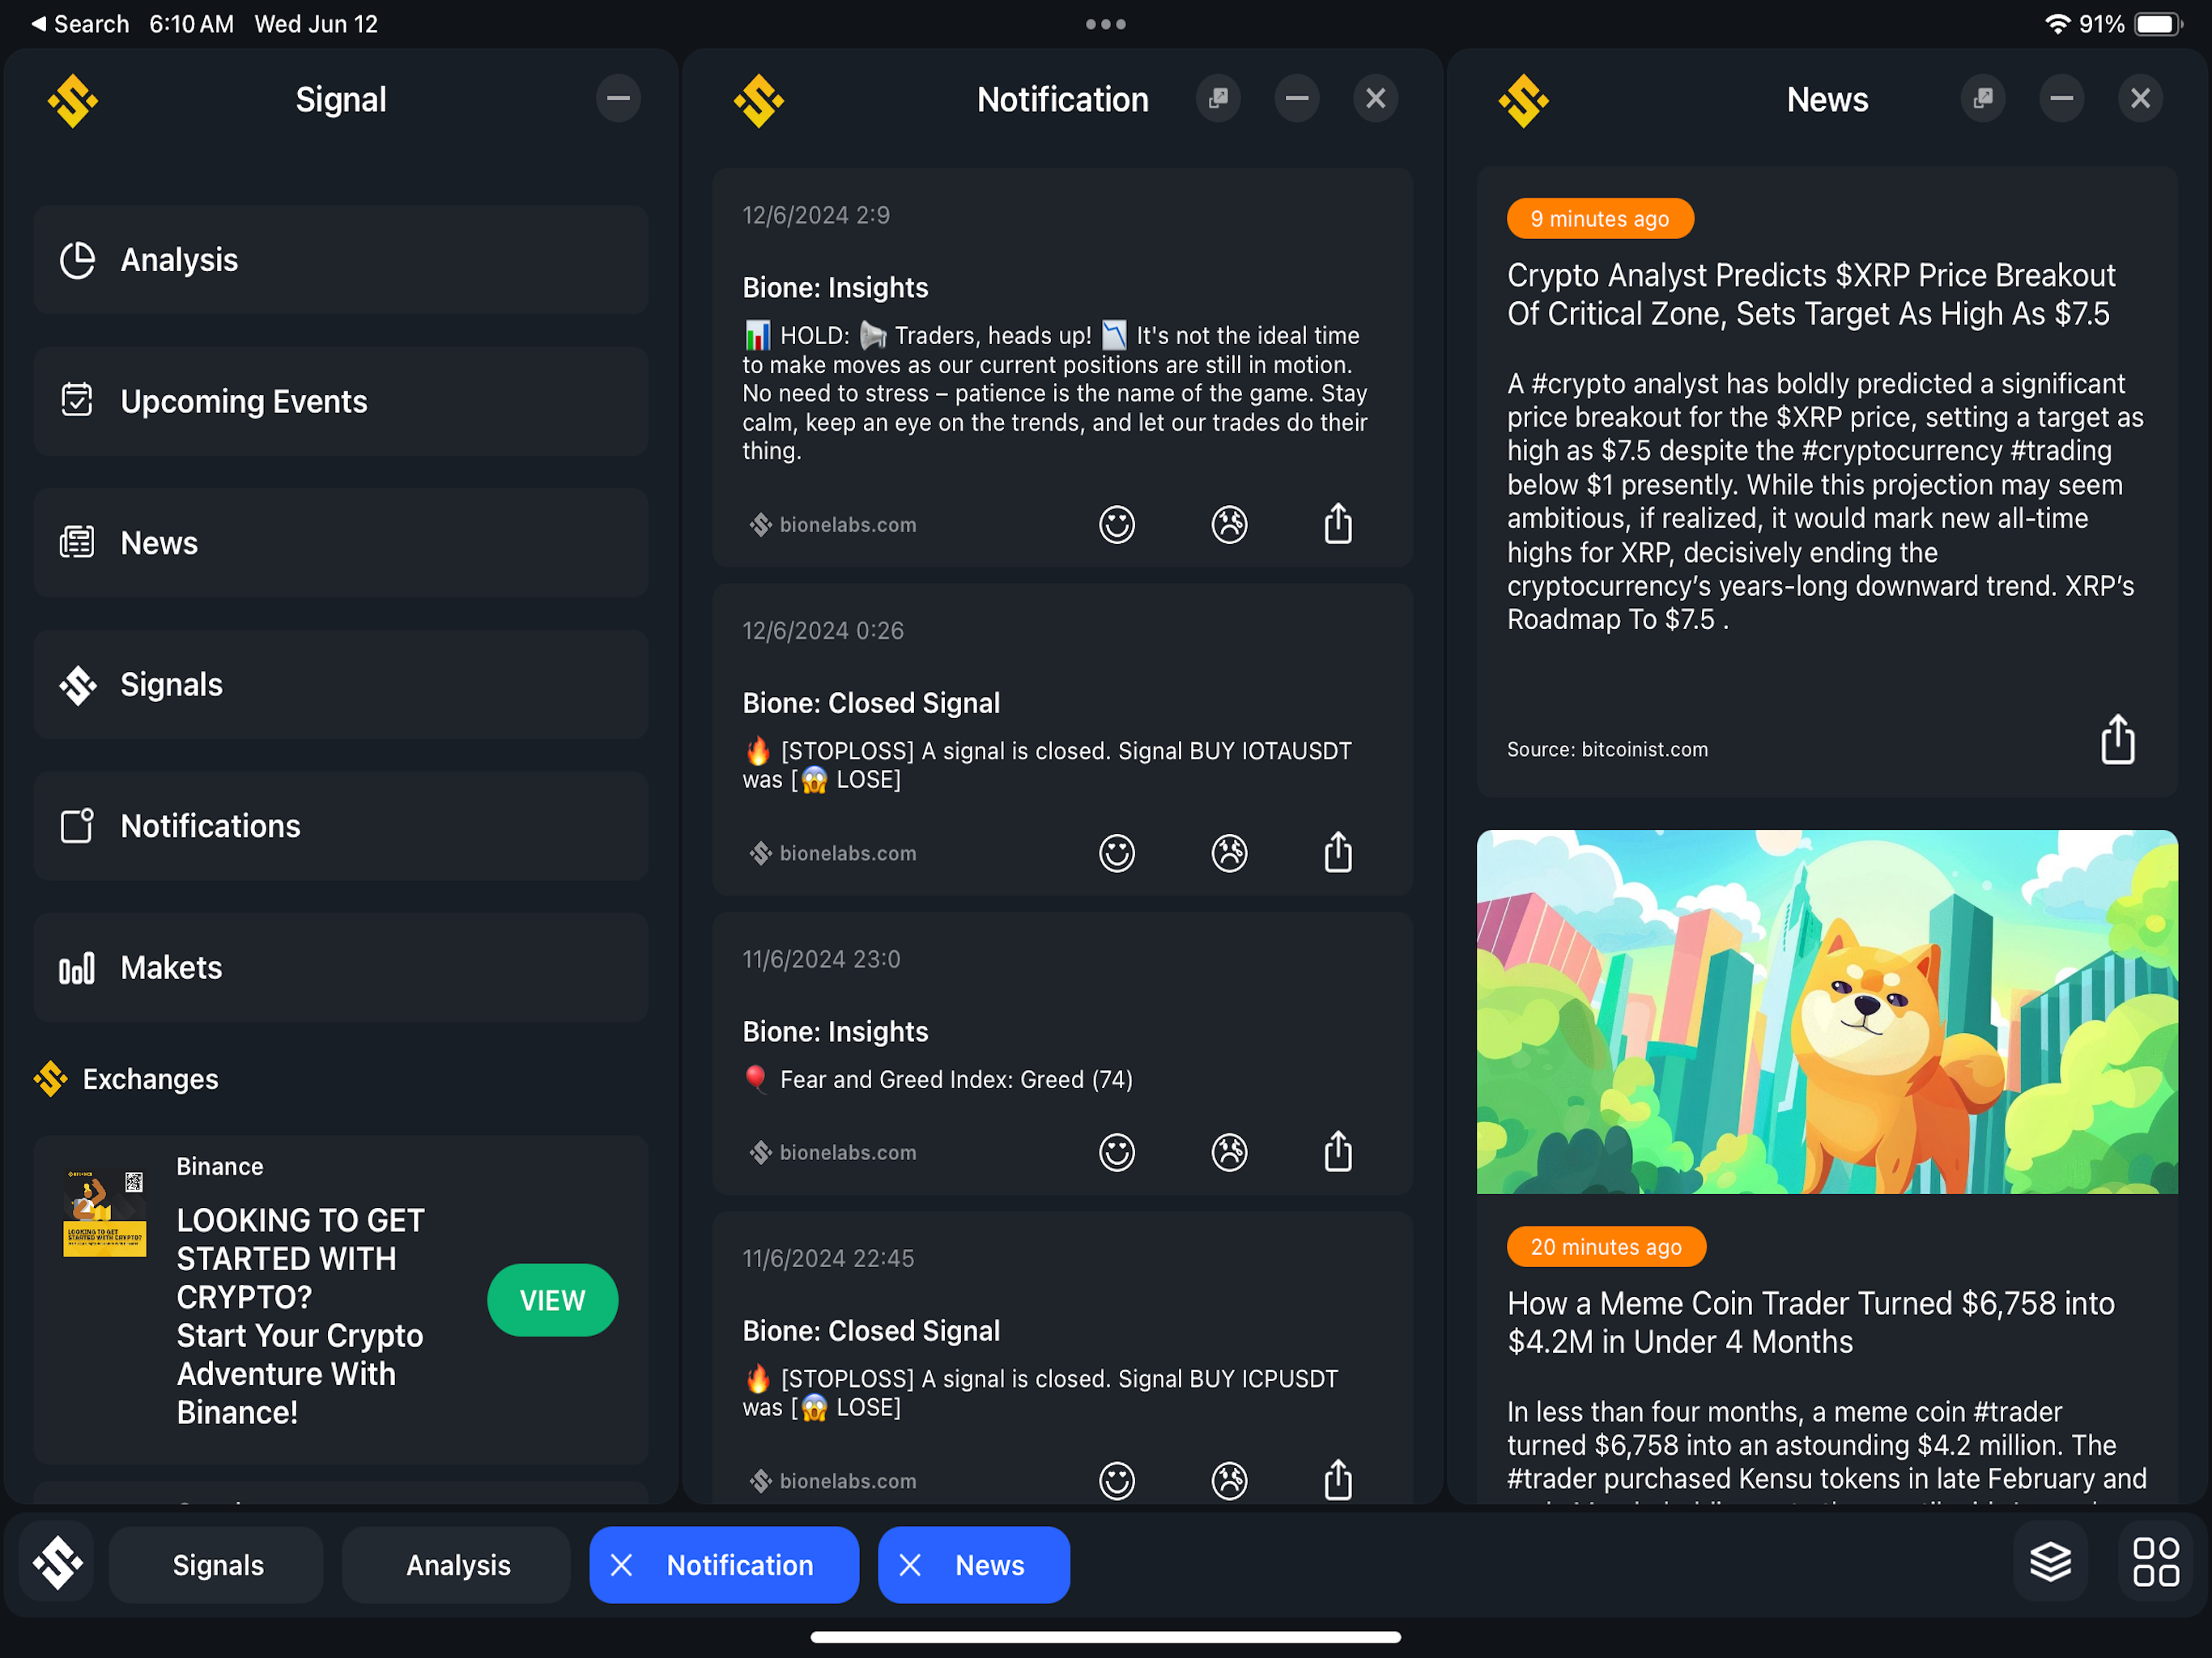Open the Shiba Inu meme coin article image
2212x1658 pixels.
[x=1826, y=1011]
